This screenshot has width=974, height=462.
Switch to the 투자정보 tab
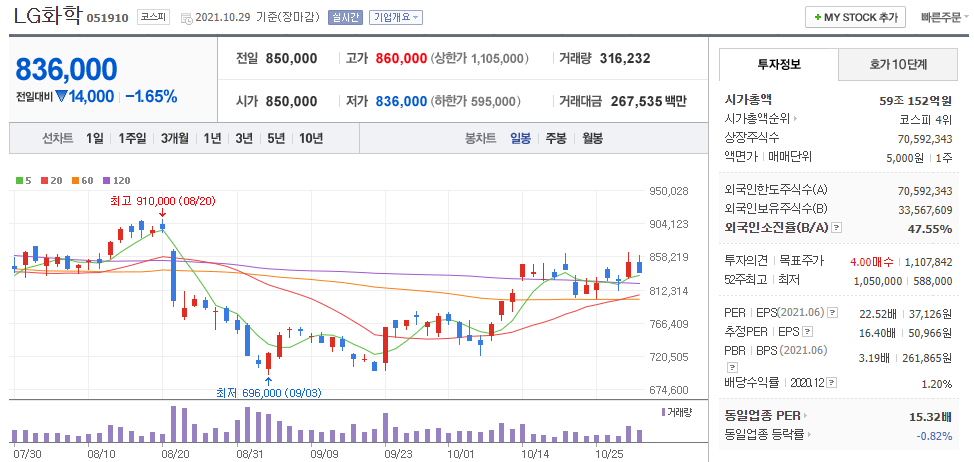779,64
